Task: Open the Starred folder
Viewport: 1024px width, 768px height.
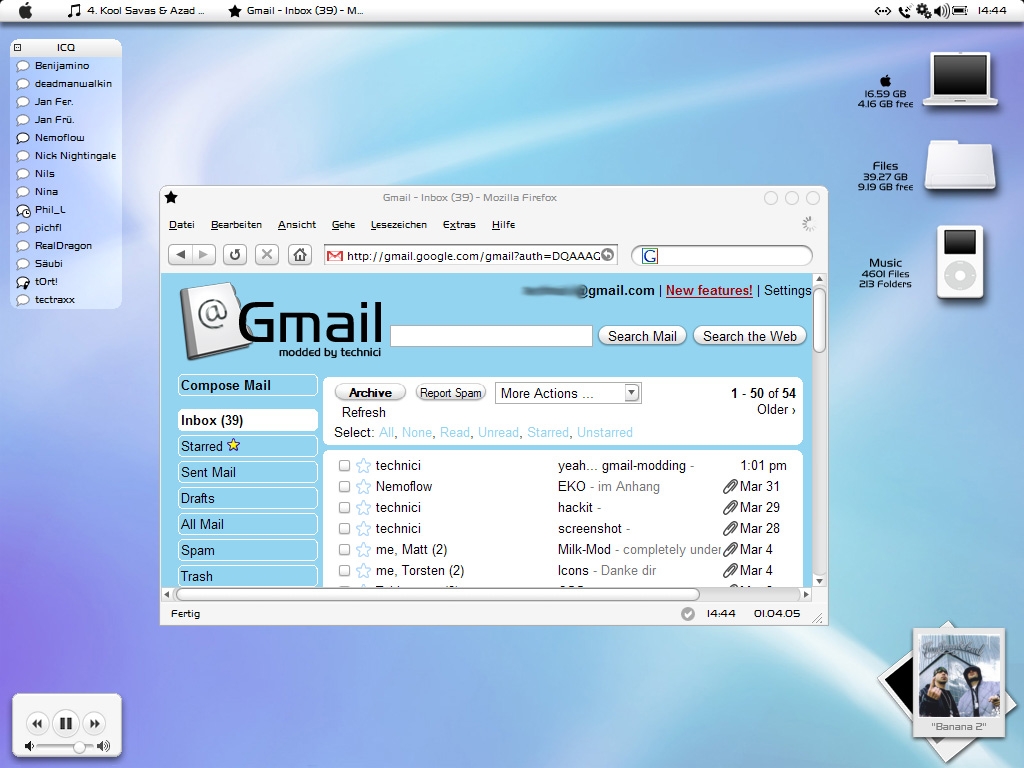Action: coord(248,446)
